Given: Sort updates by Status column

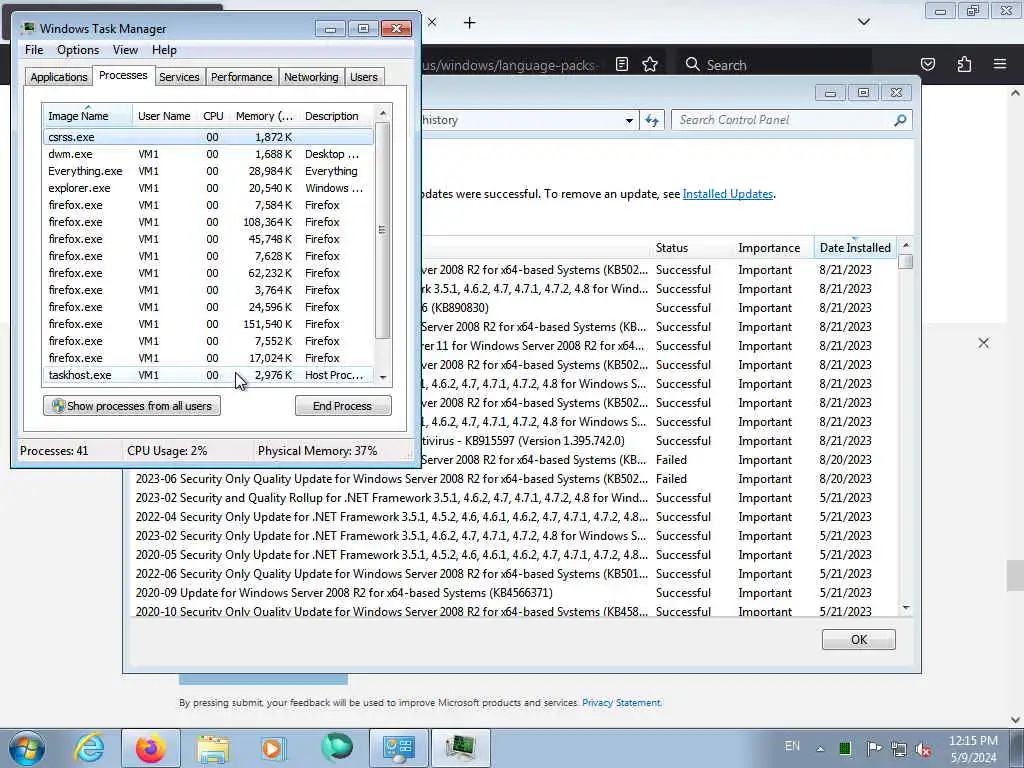Looking at the screenshot, I should pyautogui.click(x=693, y=248).
